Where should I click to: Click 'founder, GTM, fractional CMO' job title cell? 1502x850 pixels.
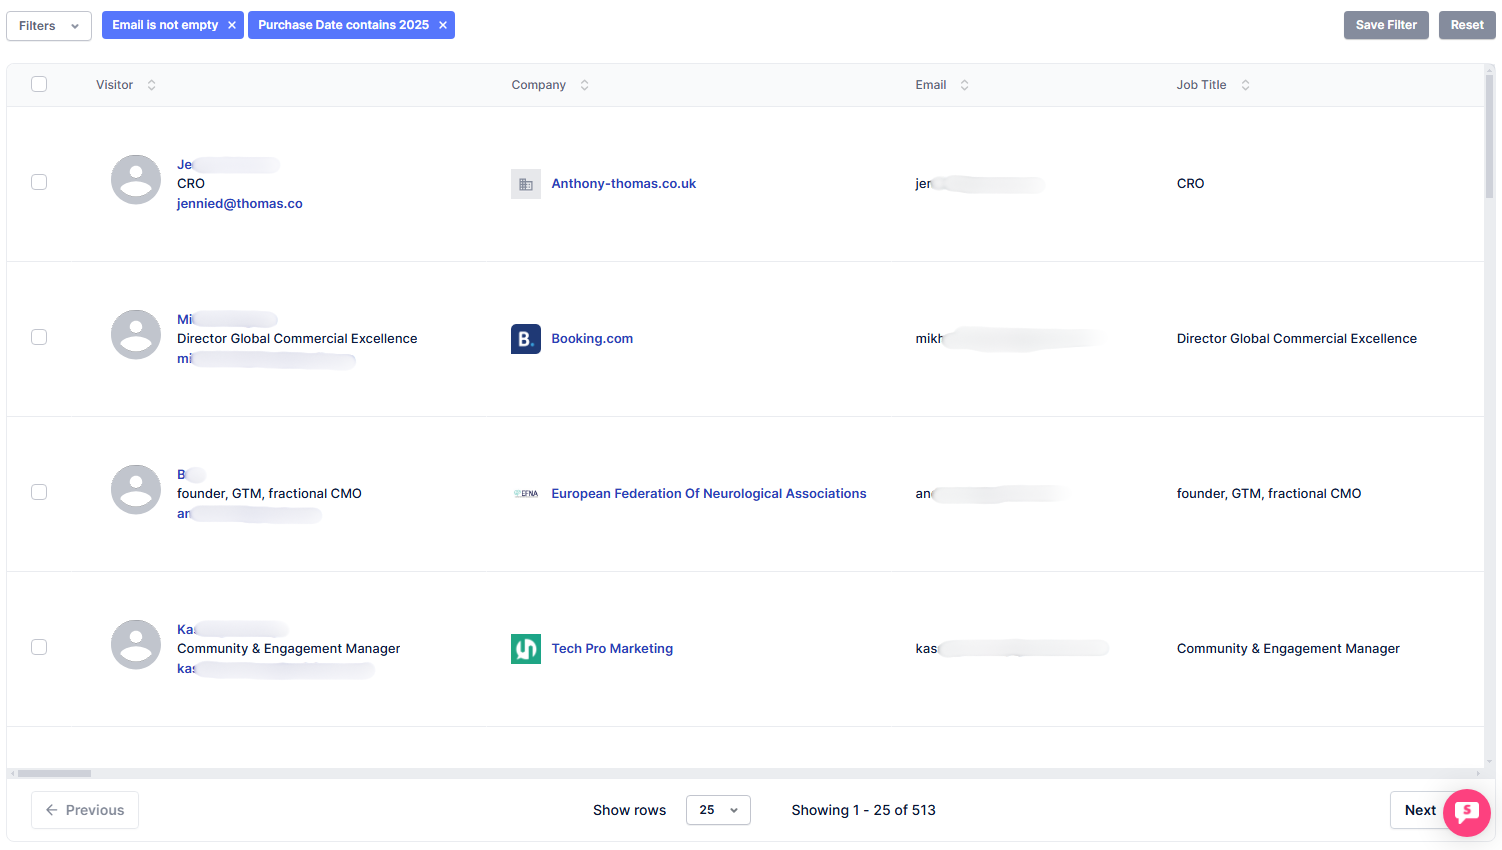coord(1269,494)
